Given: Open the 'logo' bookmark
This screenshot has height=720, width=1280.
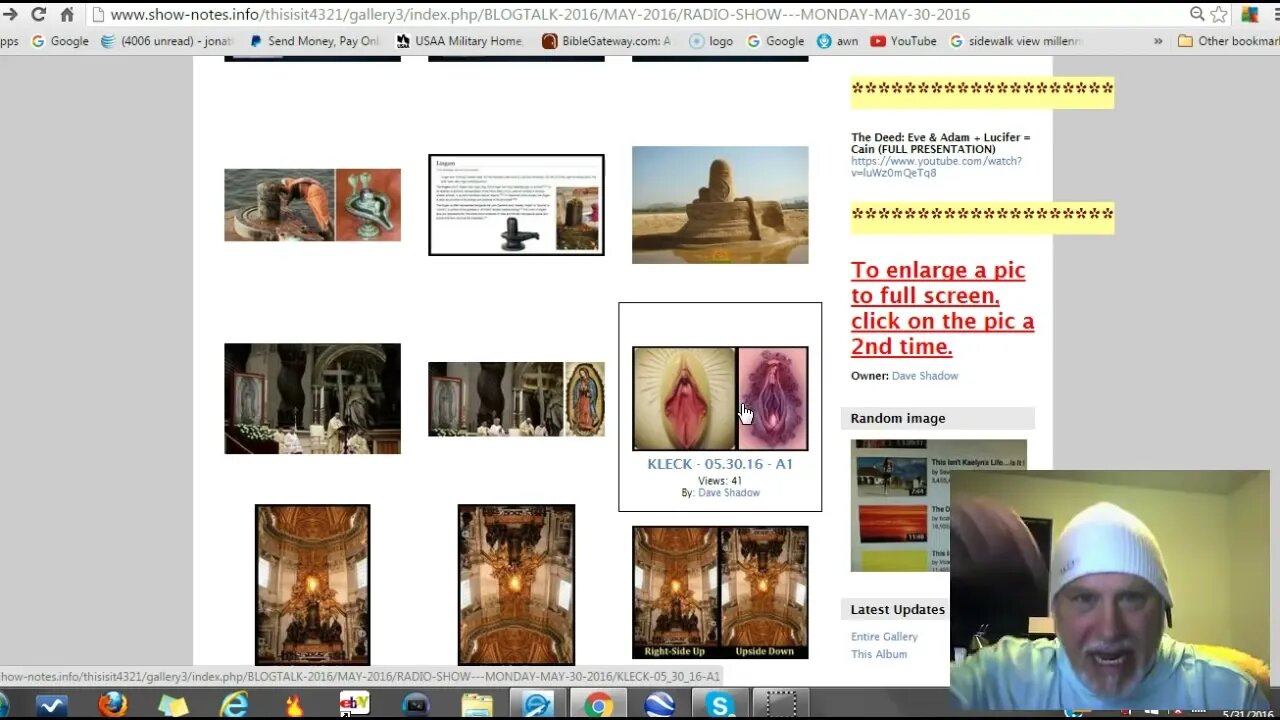Looking at the screenshot, I should (711, 41).
